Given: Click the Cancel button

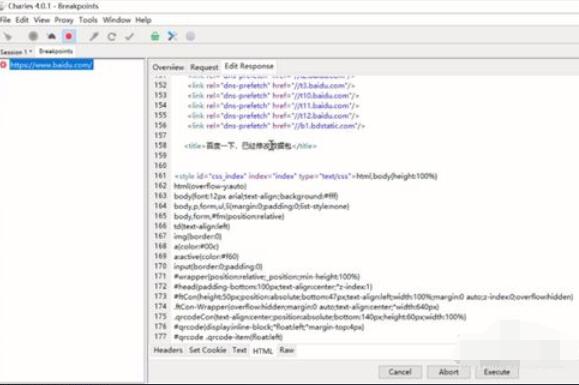Looking at the screenshot, I should pyautogui.click(x=400, y=372).
